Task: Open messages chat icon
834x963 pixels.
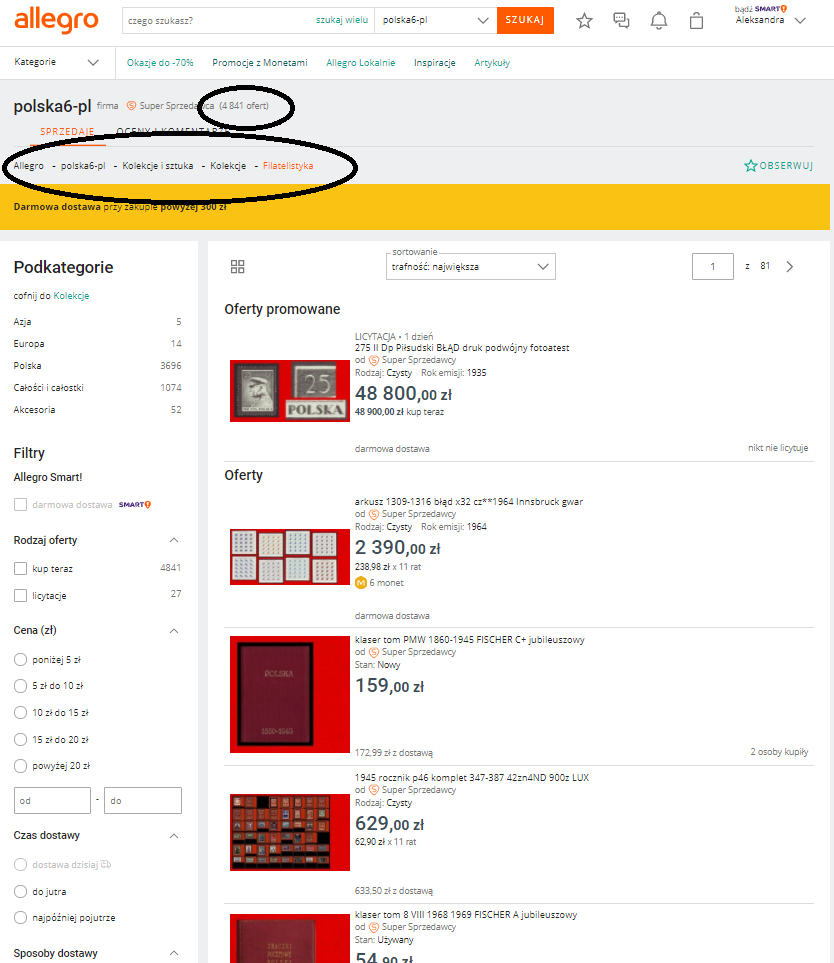Action: tap(621, 21)
